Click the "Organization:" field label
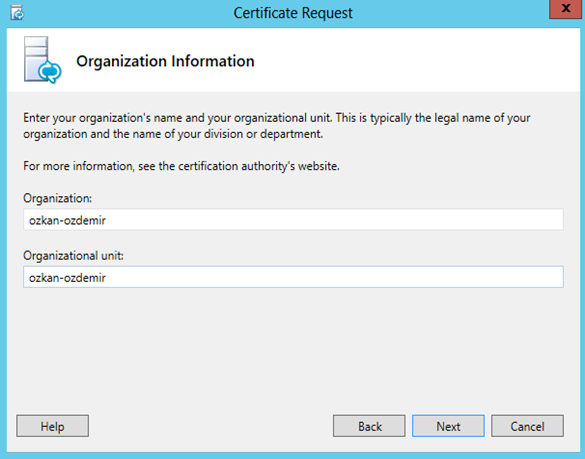 click(57, 198)
